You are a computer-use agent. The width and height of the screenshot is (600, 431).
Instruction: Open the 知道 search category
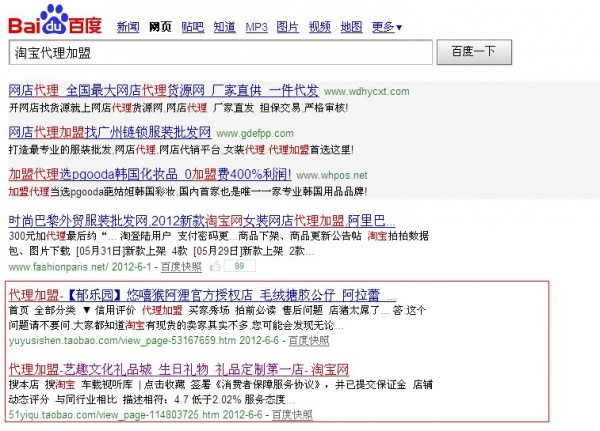225,24
